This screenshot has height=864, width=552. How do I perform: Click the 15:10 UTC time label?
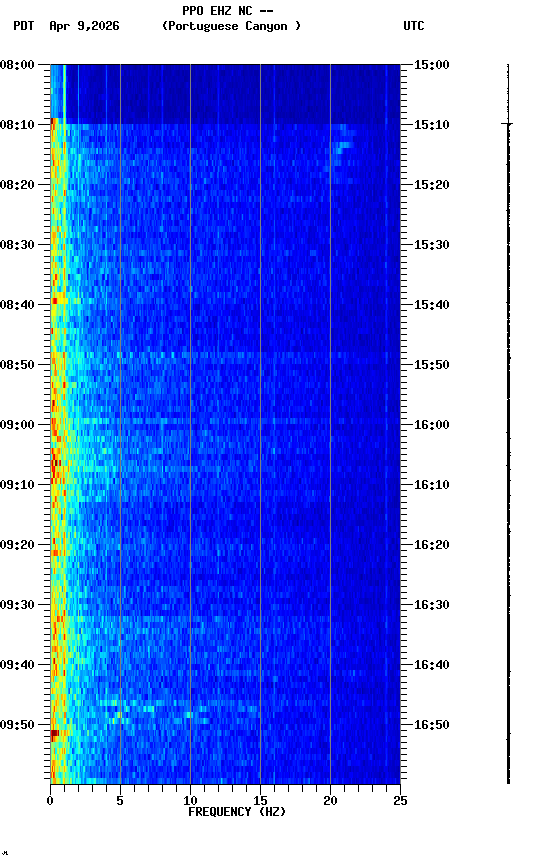tap(432, 125)
